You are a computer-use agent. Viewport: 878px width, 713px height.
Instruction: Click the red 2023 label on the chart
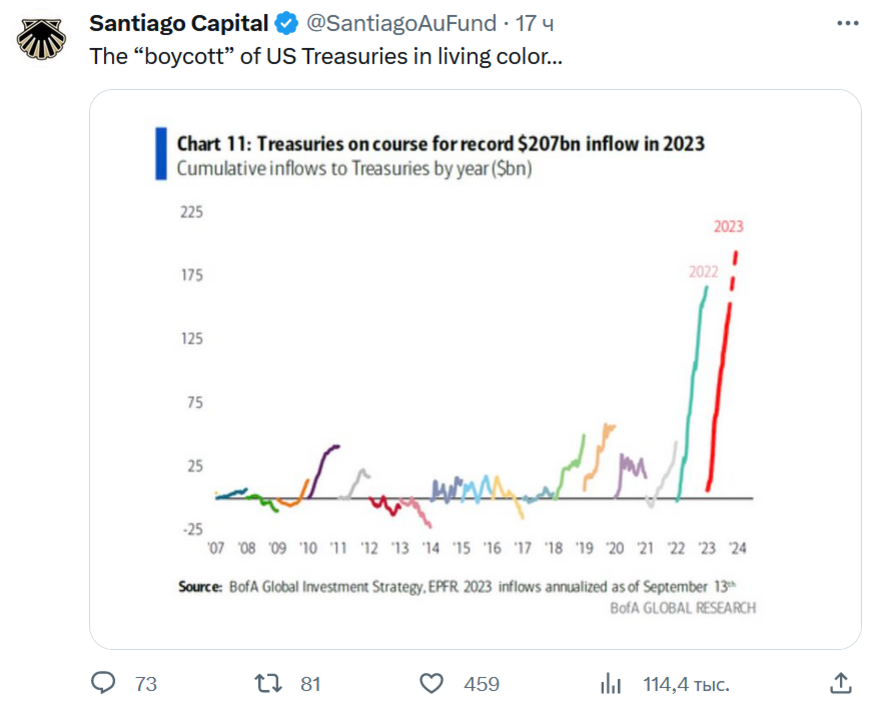point(728,226)
